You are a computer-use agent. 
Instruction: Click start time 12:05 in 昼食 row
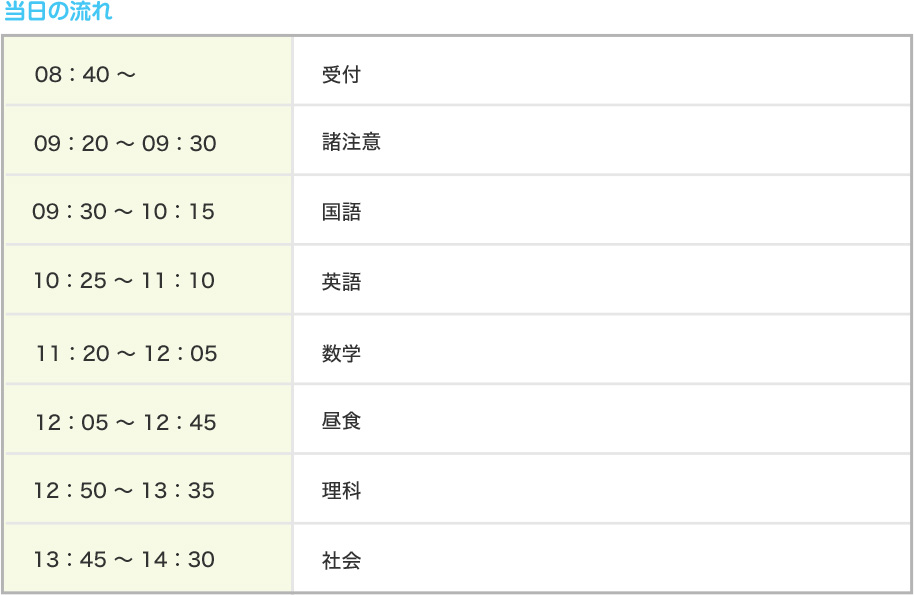coord(71,422)
